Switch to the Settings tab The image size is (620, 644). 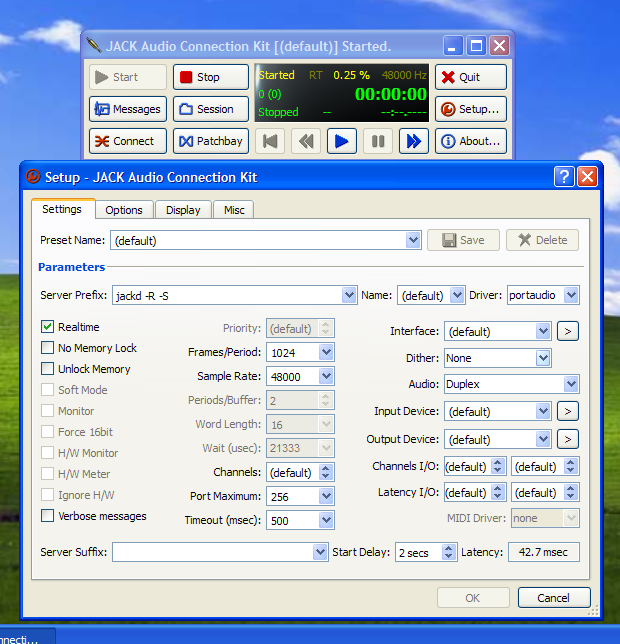[62, 209]
